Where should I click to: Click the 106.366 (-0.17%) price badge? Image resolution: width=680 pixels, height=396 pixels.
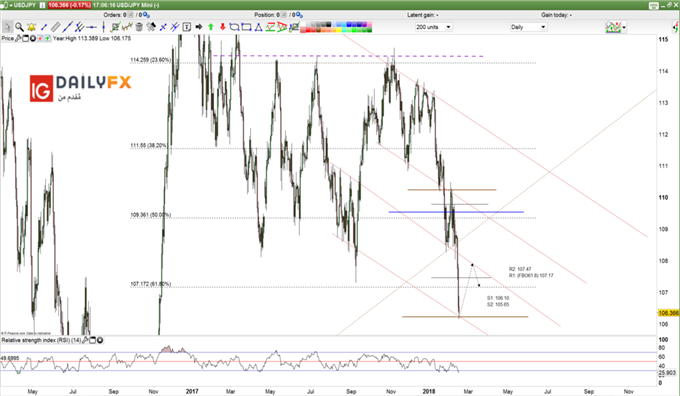[69, 5]
